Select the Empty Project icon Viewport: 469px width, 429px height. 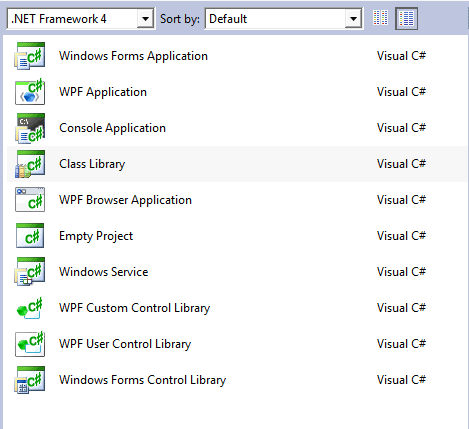(30, 236)
